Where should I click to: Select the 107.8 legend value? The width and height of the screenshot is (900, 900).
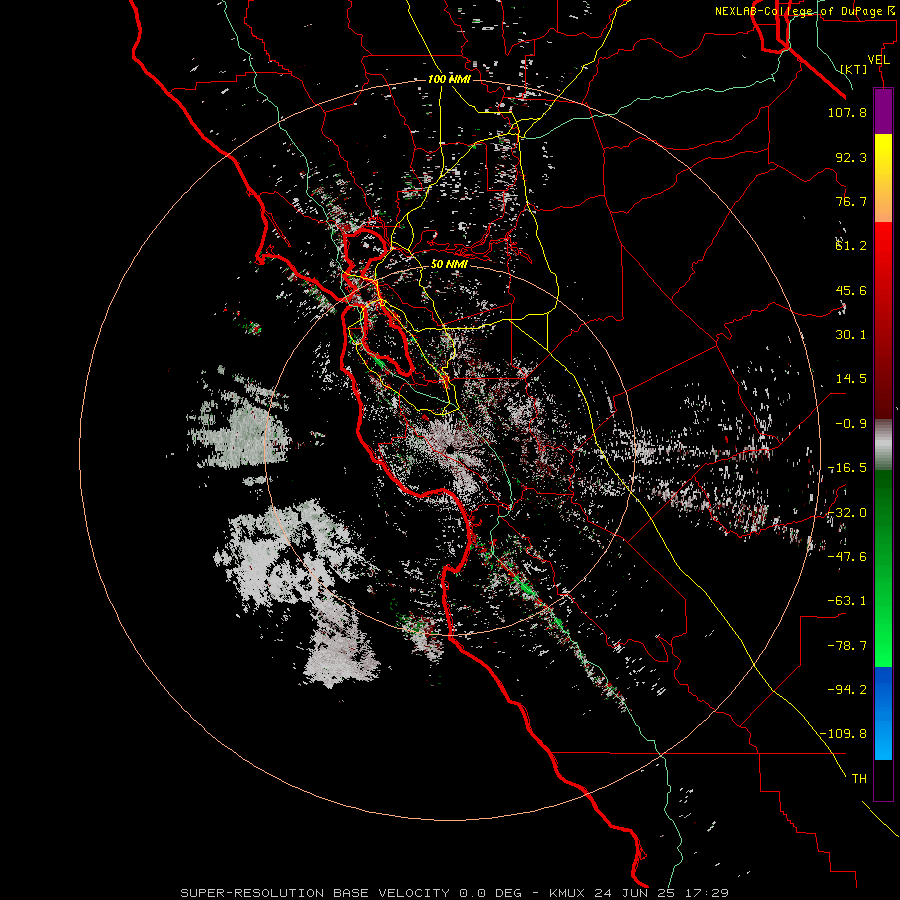847,112
